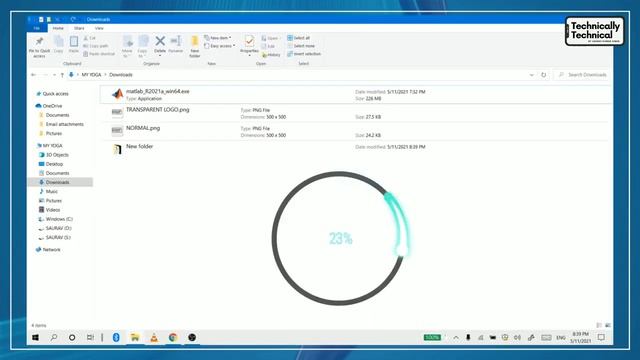This screenshot has width=640, height=360.
Task: Click the Up one level arrow
Action: [x=62, y=75]
